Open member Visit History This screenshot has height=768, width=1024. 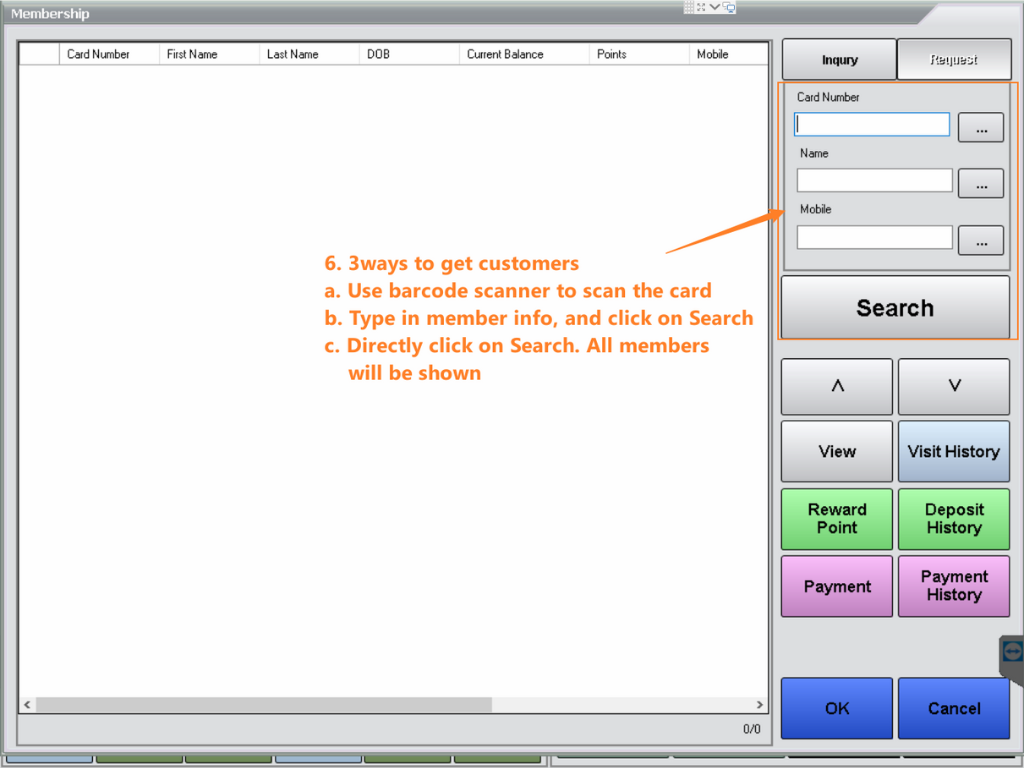[953, 452]
